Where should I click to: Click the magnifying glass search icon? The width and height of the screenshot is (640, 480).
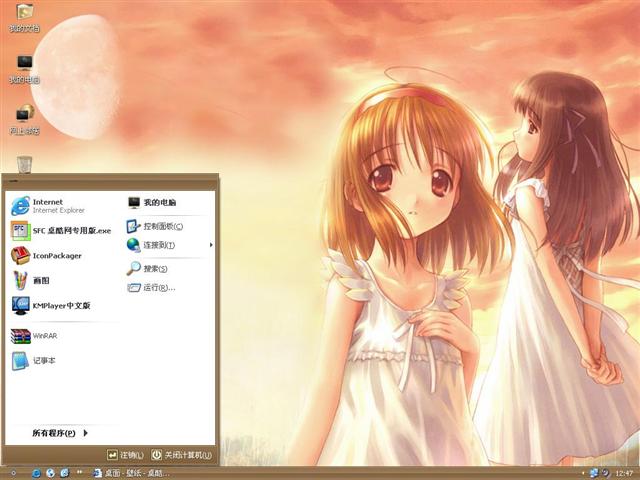pyautogui.click(x=133, y=269)
